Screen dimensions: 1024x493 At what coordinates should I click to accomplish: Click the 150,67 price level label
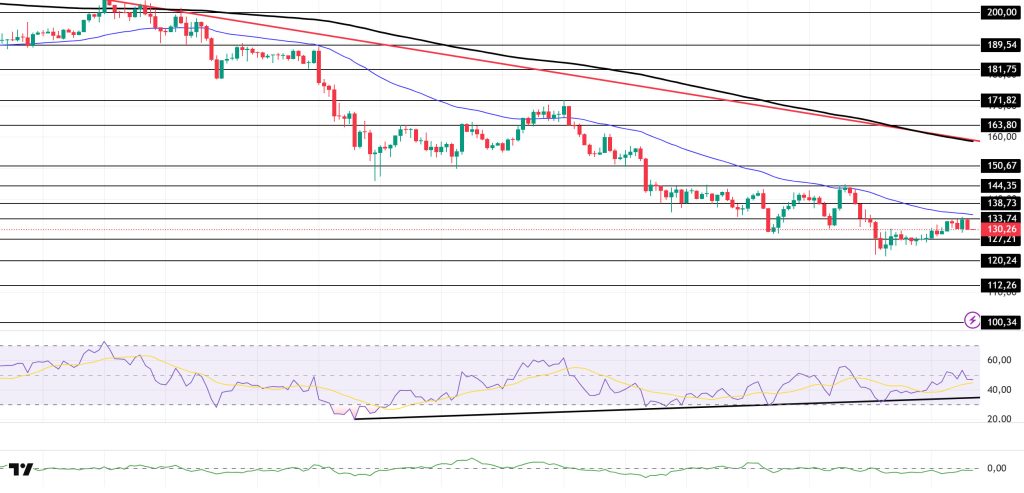[x=1001, y=165]
